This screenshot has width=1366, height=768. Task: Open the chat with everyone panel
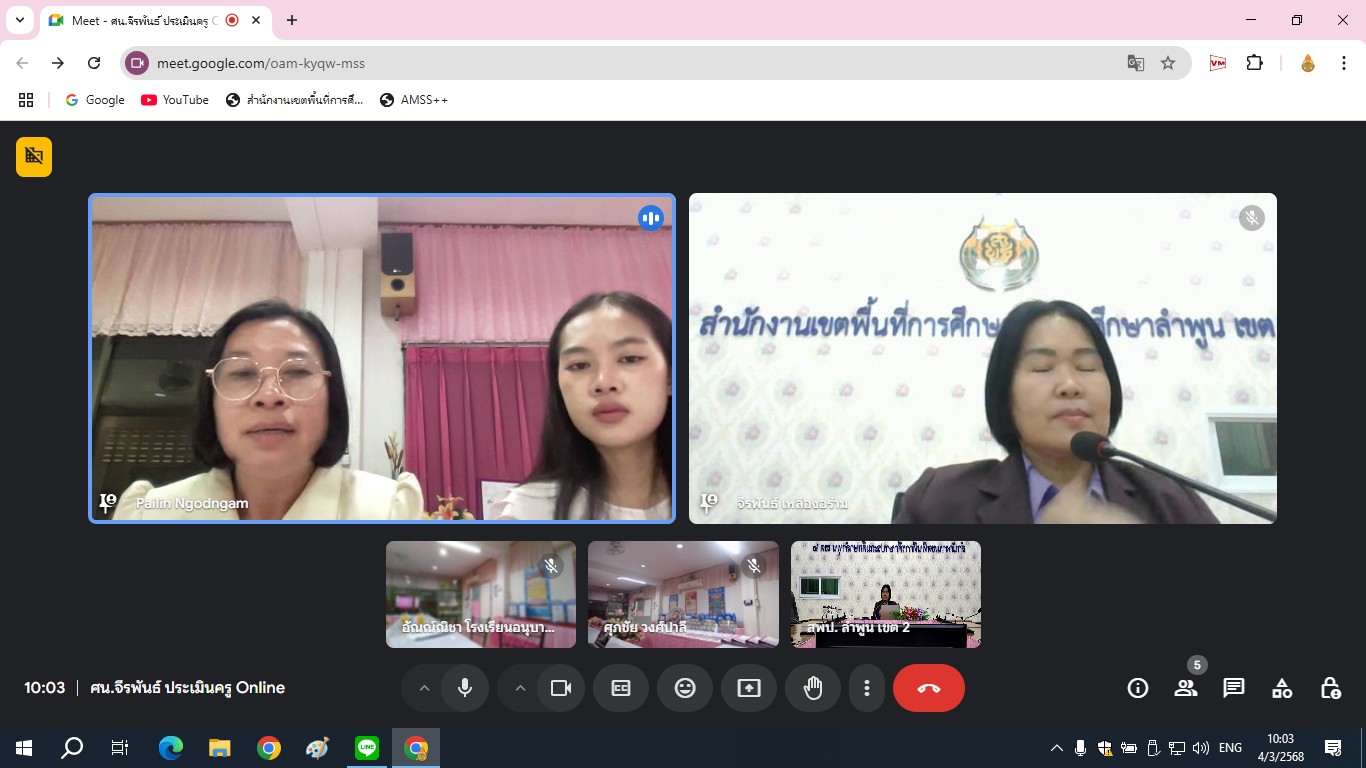click(1234, 688)
